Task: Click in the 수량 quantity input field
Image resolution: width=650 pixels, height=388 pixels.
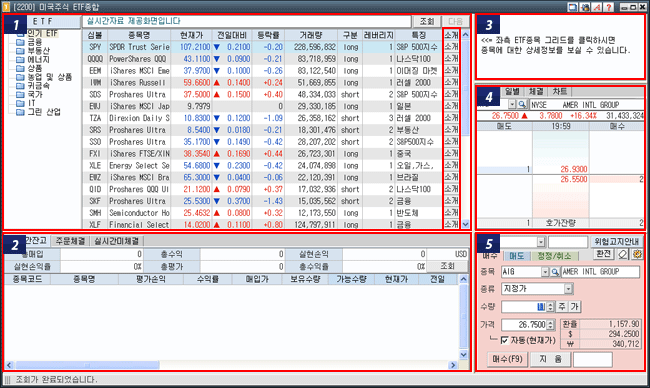Action: (x=524, y=307)
